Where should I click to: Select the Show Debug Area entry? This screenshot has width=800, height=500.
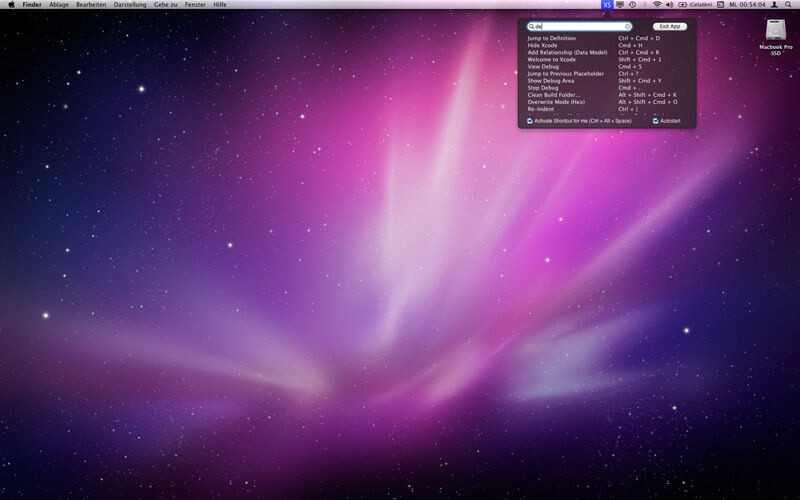[551, 81]
